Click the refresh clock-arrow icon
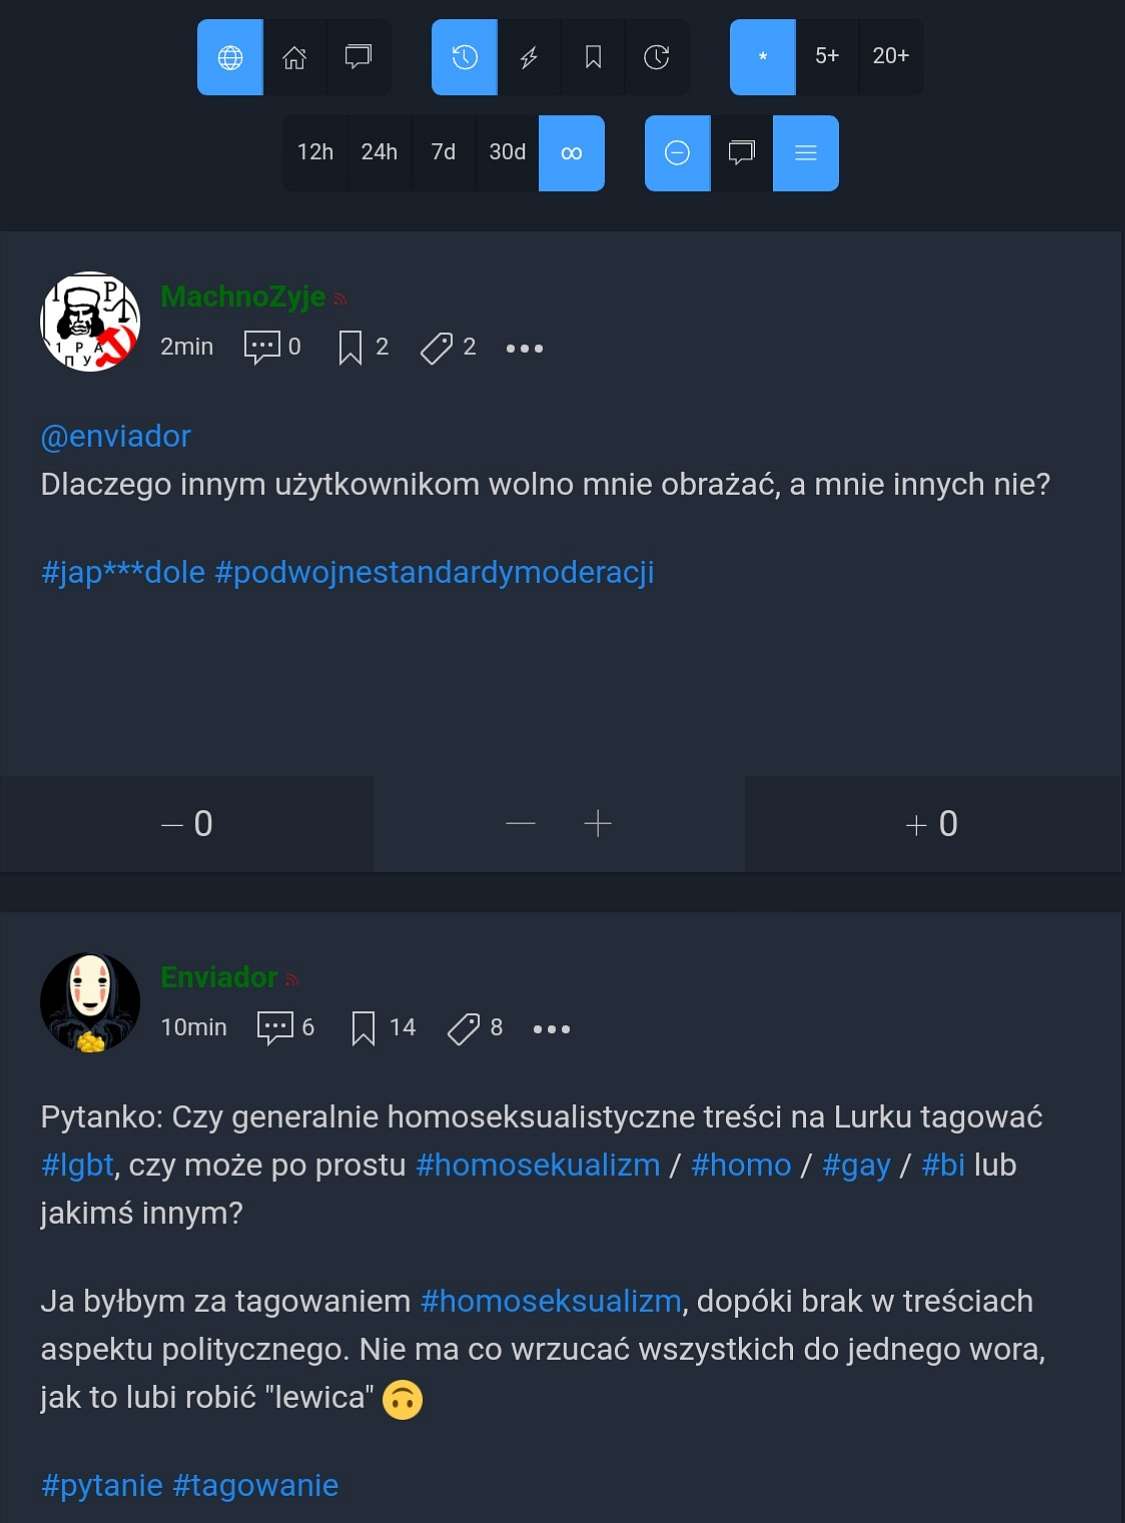The width and height of the screenshot is (1125, 1523). click(x=657, y=57)
